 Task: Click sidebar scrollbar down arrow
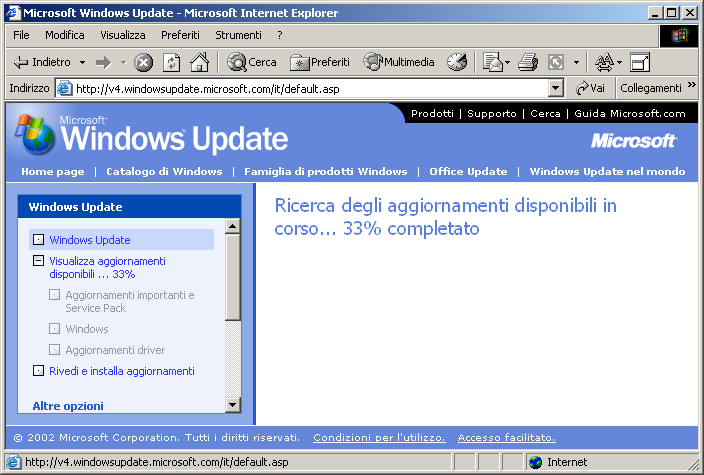point(232,405)
